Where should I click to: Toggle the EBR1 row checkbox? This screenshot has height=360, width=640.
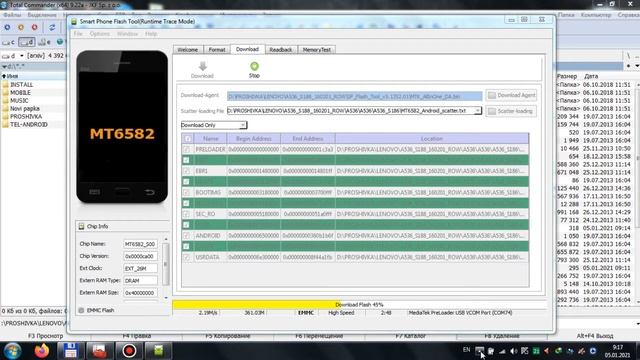tap(187, 171)
